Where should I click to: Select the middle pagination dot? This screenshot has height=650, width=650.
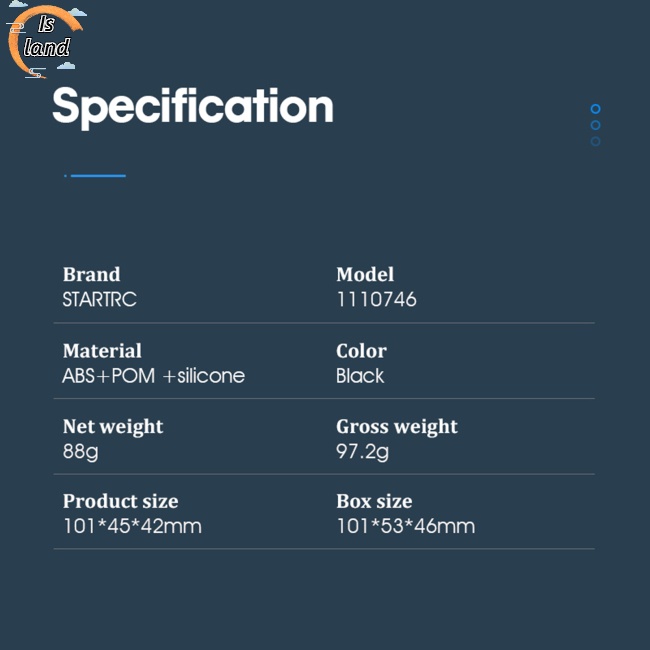(596, 125)
